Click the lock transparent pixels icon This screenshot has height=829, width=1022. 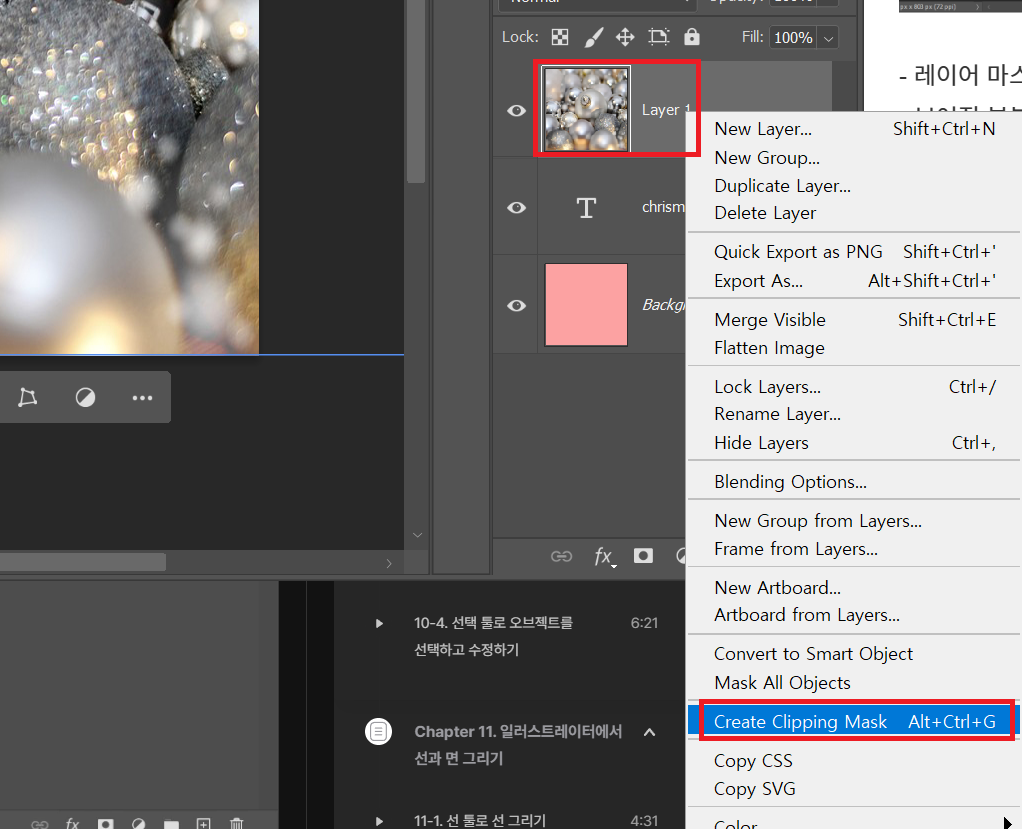click(x=560, y=37)
